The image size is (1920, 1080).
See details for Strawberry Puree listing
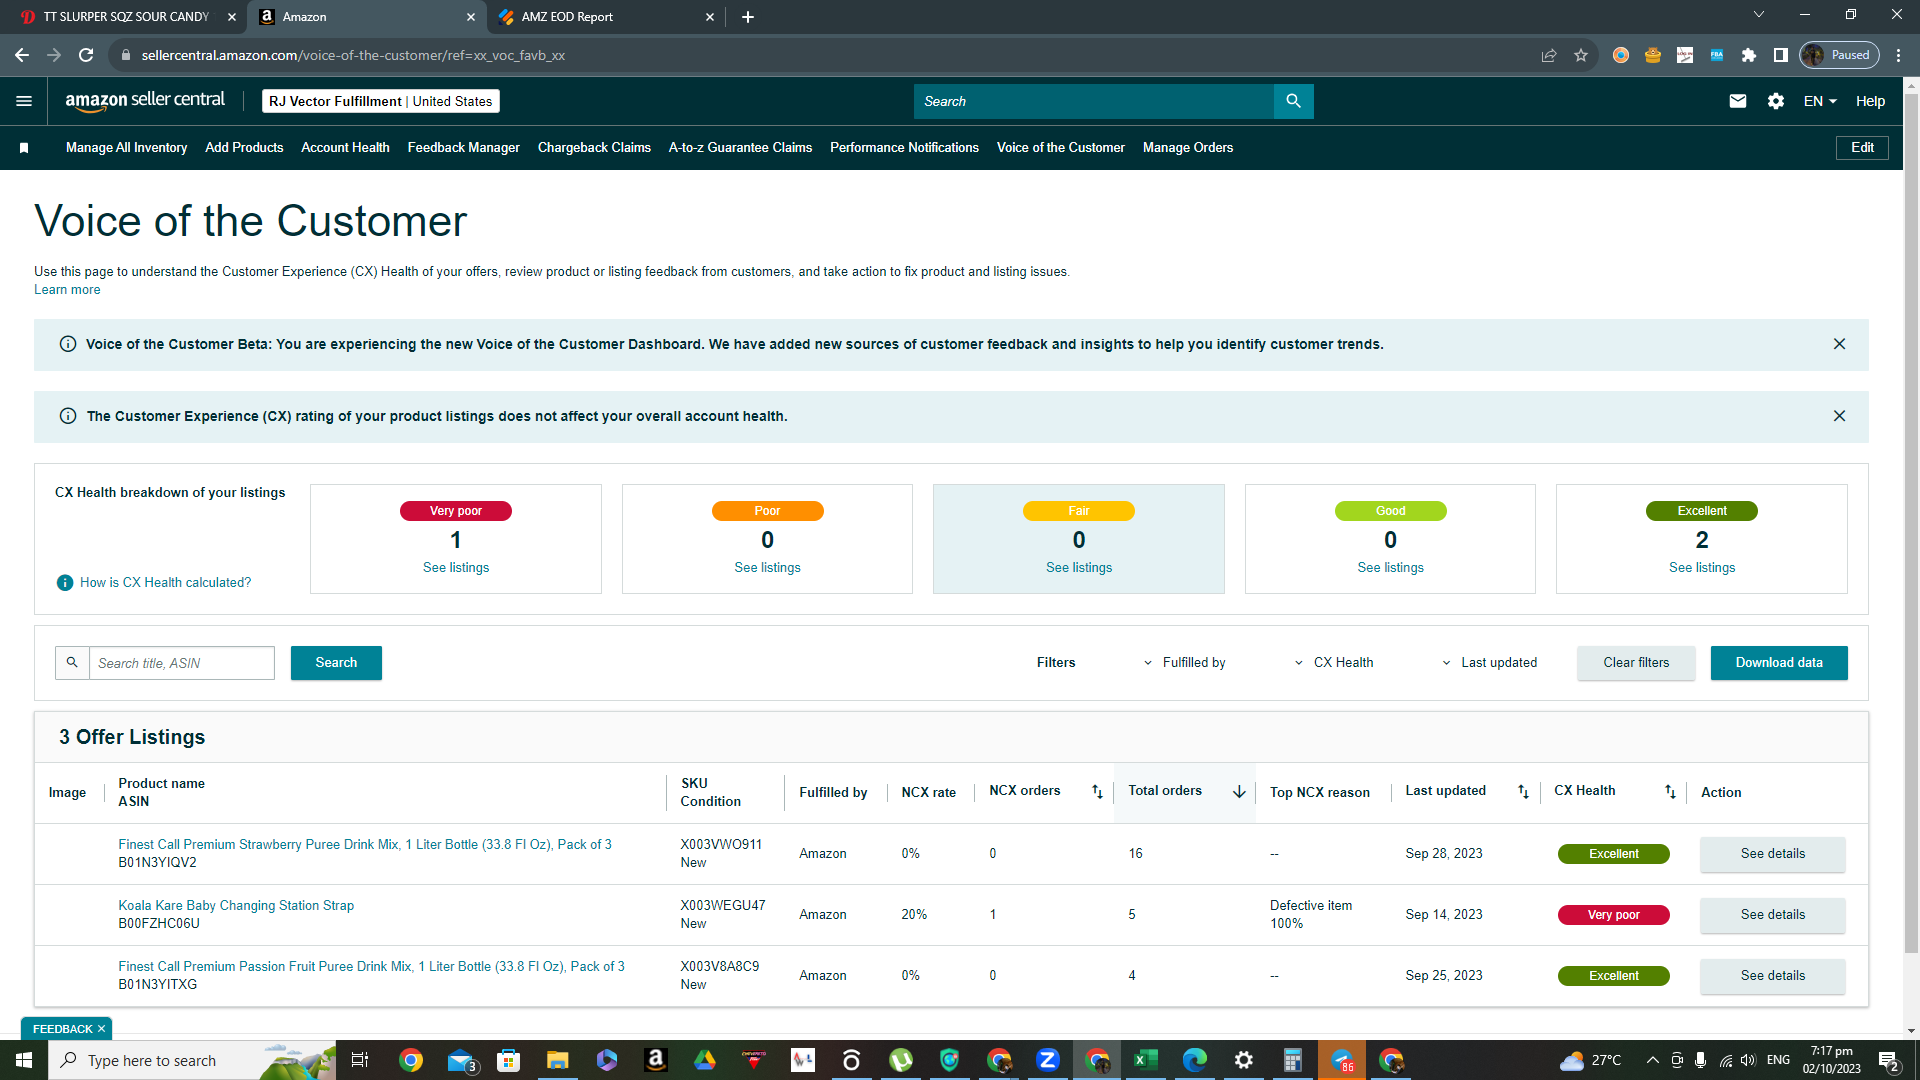pos(1773,854)
